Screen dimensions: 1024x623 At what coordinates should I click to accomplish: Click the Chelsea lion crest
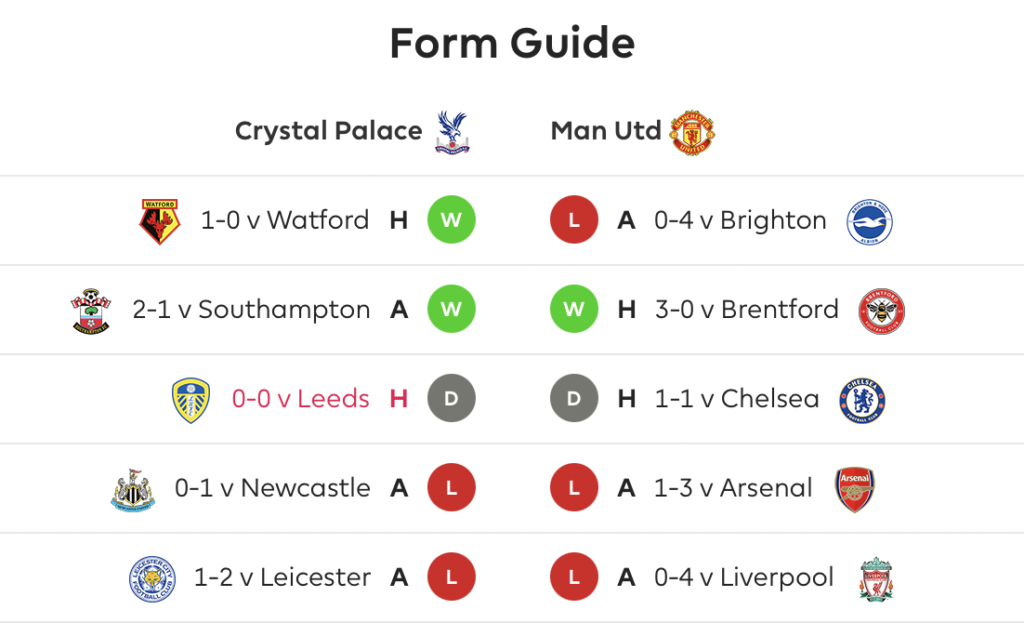tap(862, 400)
